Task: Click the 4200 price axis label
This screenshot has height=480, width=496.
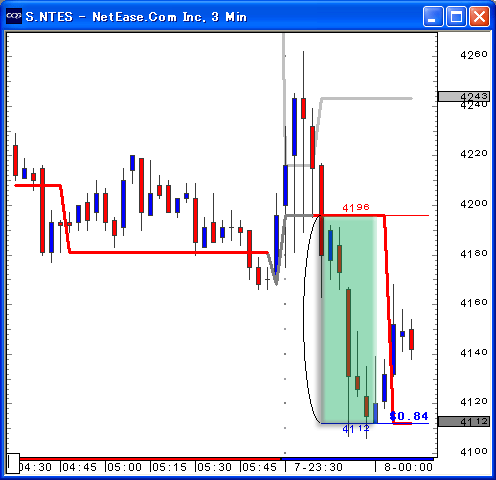Action: point(474,203)
